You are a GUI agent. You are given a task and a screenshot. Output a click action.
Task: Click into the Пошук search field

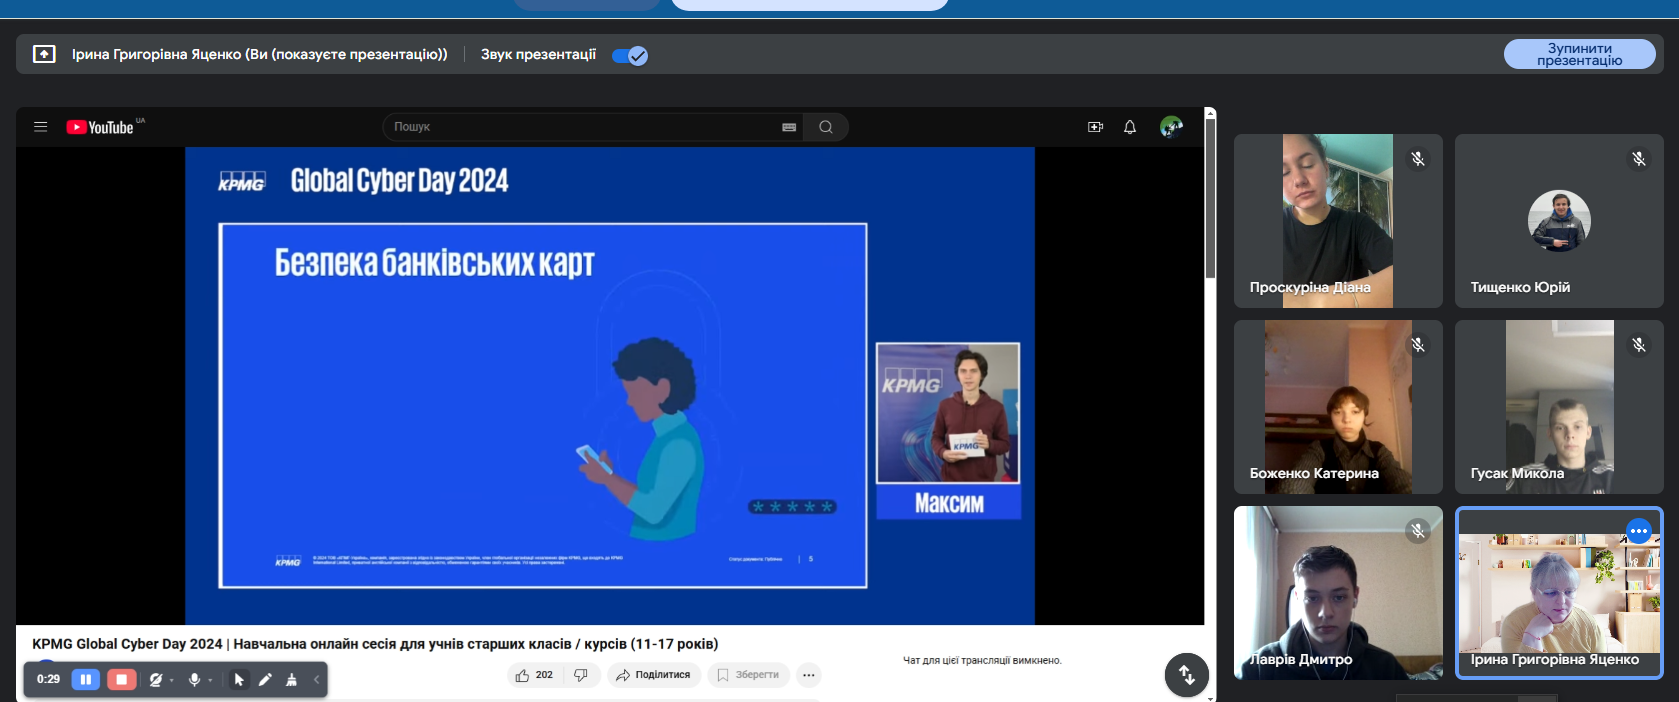point(580,127)
